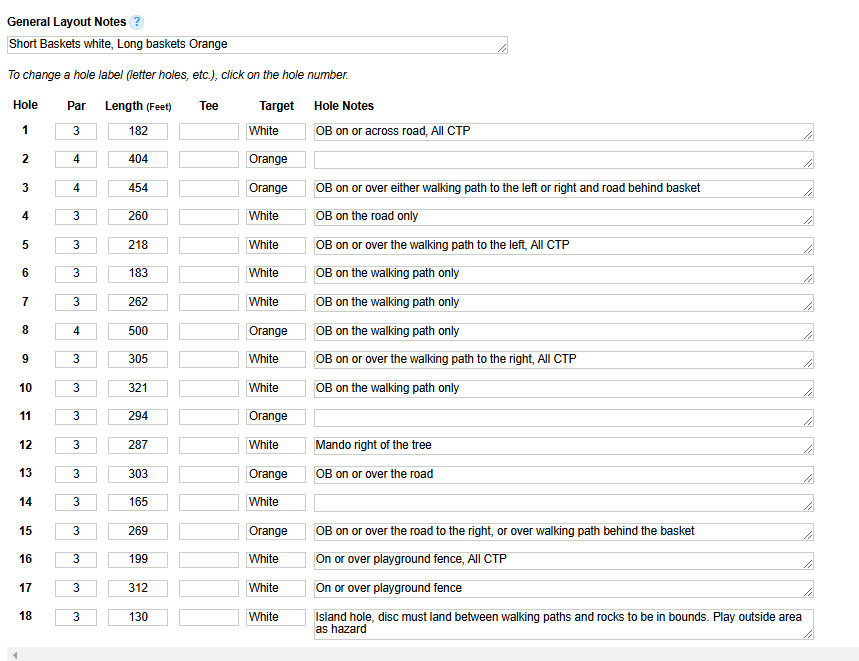Click the horizontal scrollbar left arrow
859x661 pixels.
pos(15,655)
